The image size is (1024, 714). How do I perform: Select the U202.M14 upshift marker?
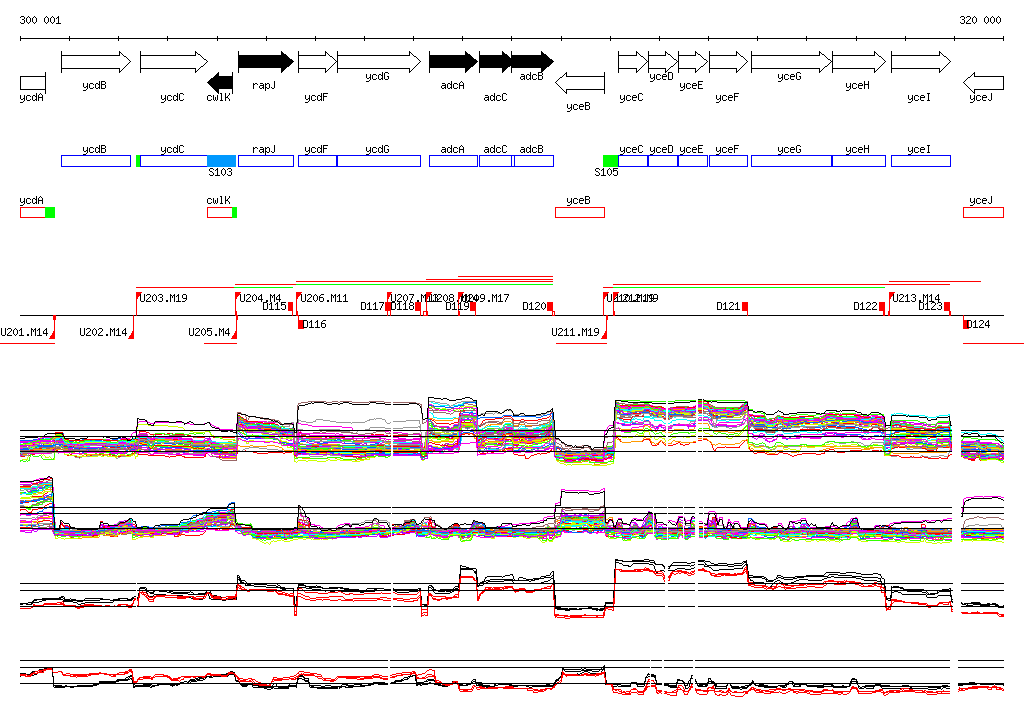click(x=131, y=333)
